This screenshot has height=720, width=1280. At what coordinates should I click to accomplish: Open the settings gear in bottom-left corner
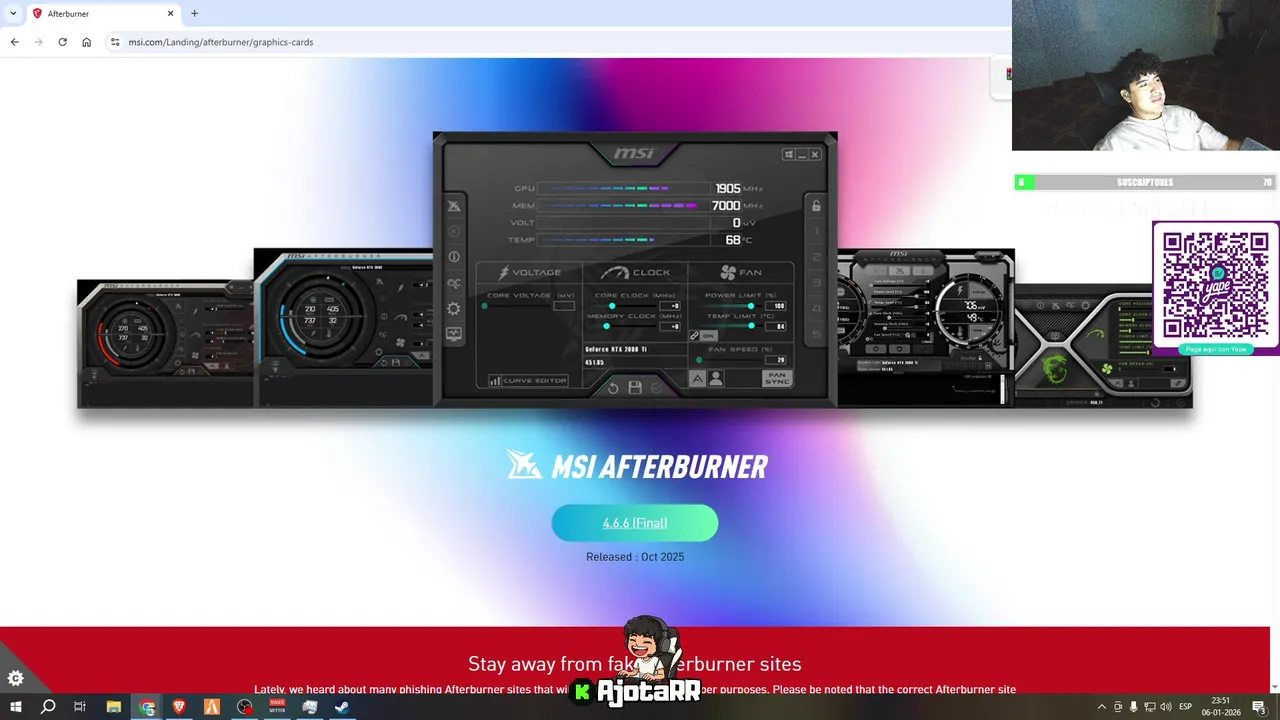15,679
